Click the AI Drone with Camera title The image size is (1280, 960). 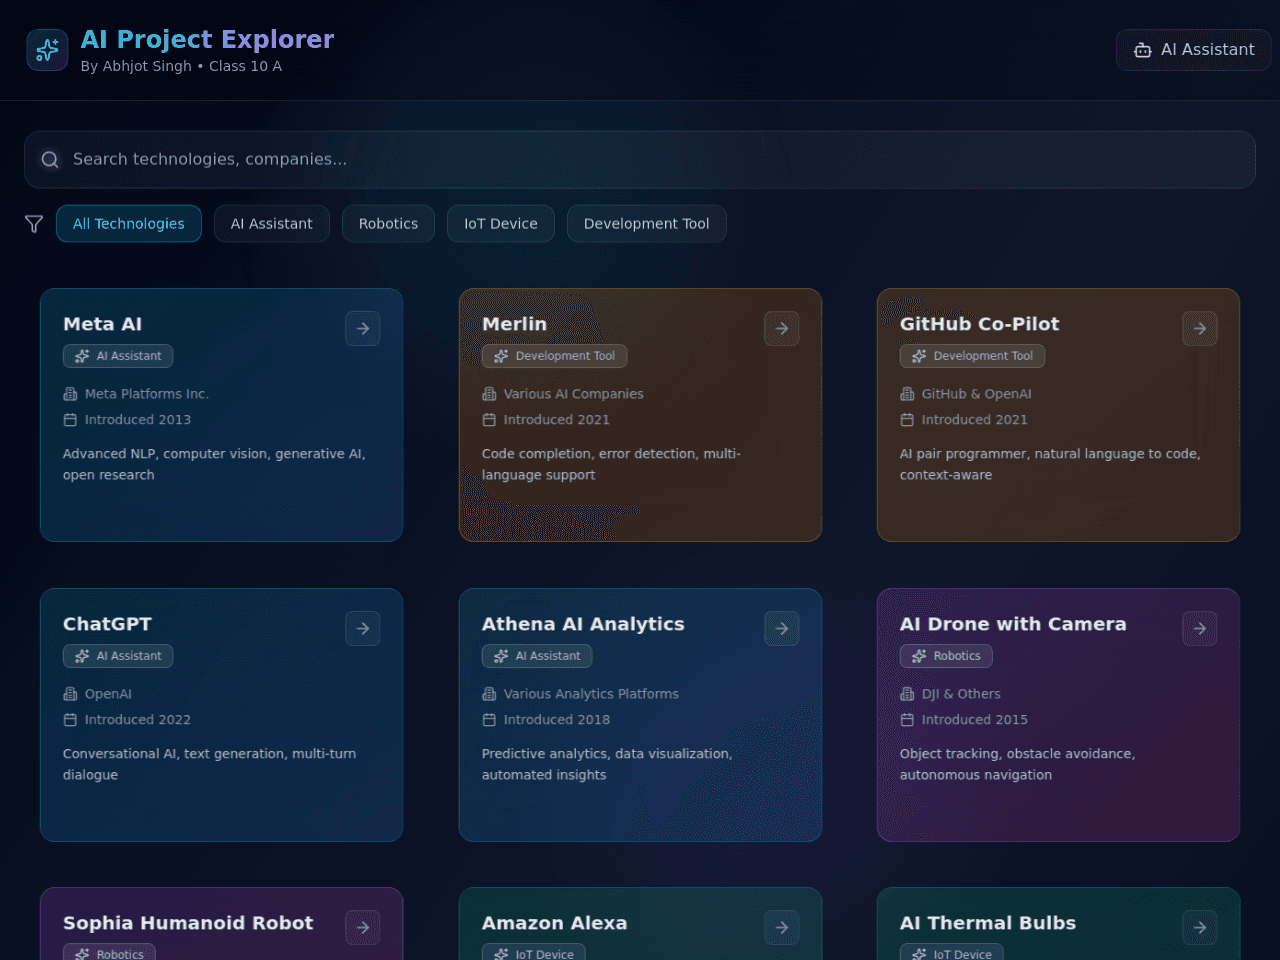pyautogui.click(x=1013, y=624)
